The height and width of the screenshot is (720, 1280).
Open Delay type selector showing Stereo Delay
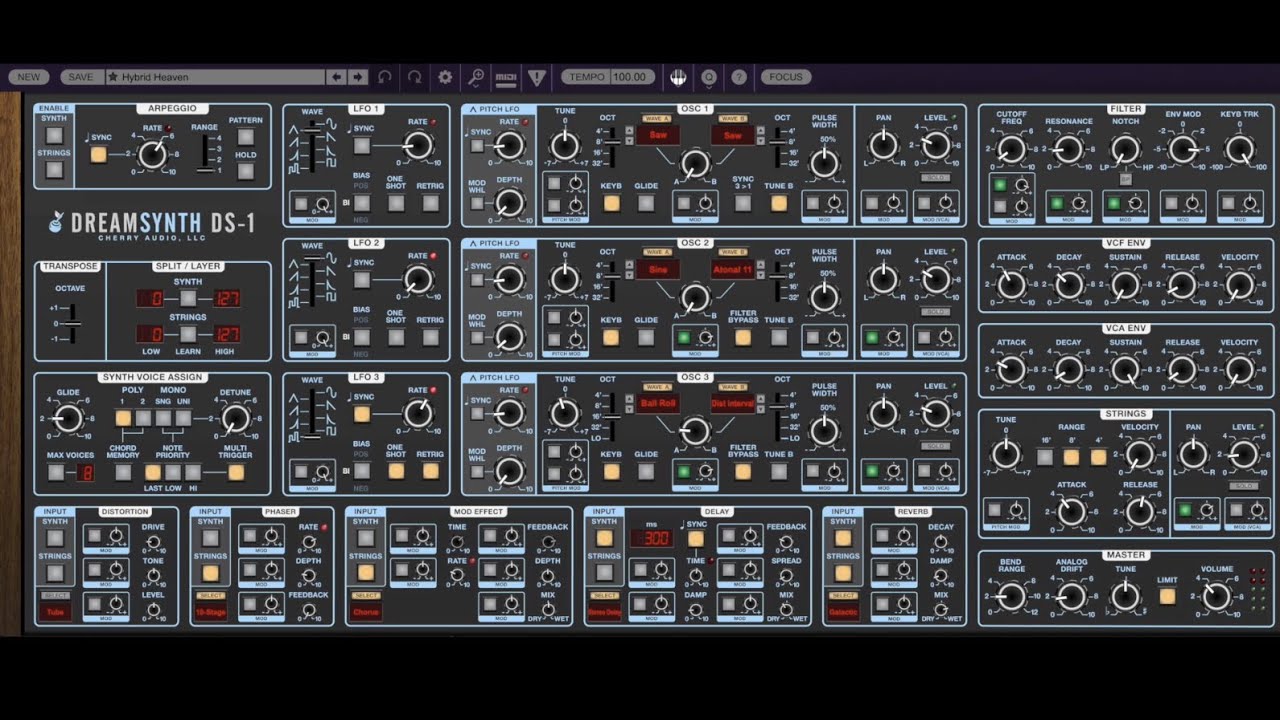(604, 611)
